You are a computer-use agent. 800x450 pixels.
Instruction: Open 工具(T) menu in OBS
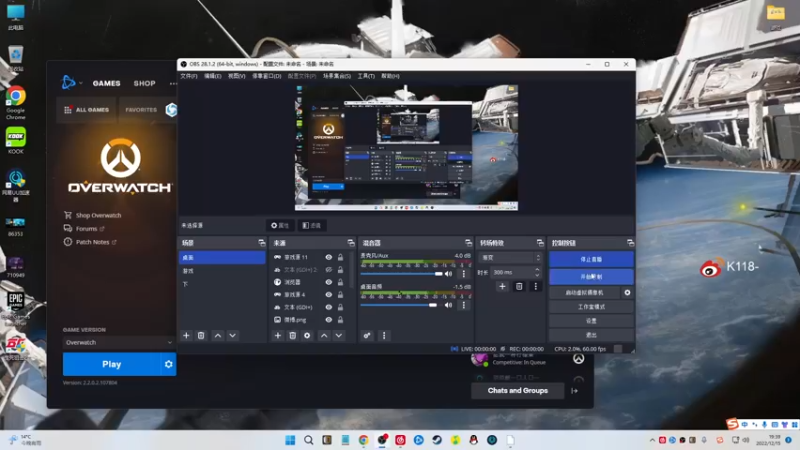coord(366,76)
